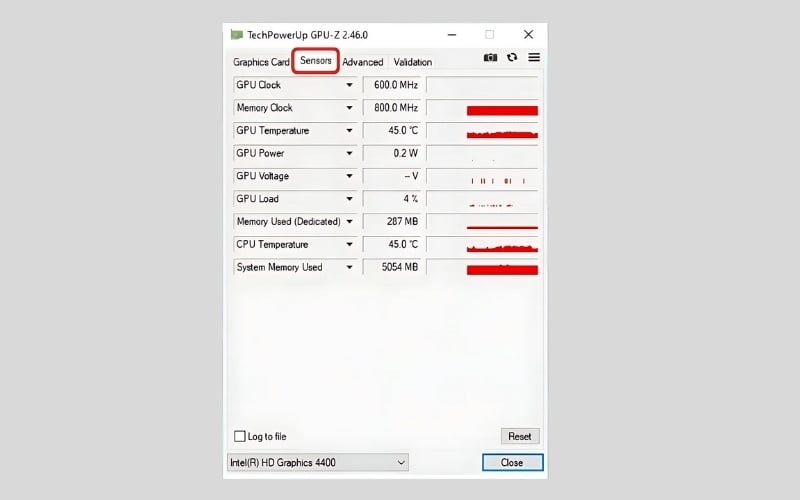Open the GPU Temperature sensor dropdown
Screen dimensions: 800x500
tap(350, 131)
